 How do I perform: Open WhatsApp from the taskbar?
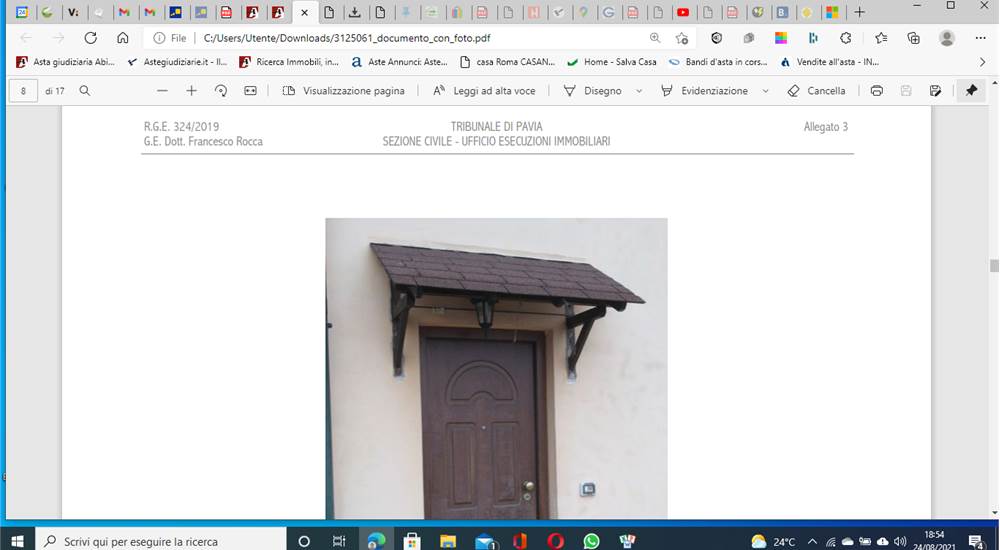[x=591, y=541]
